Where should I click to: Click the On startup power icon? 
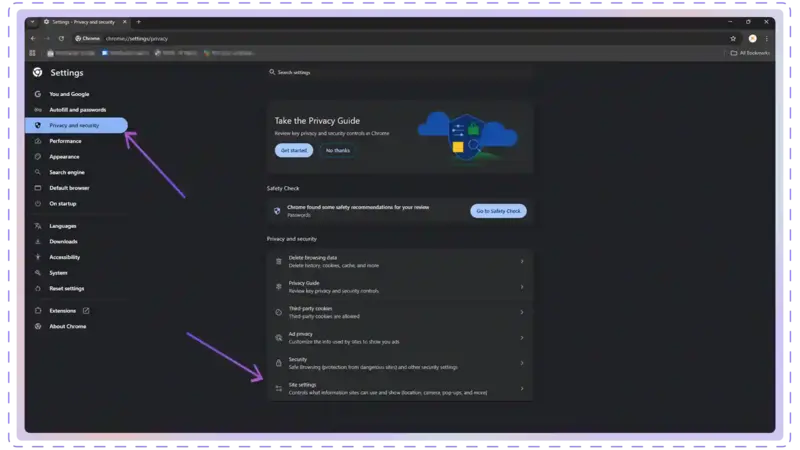coord(38,204)
